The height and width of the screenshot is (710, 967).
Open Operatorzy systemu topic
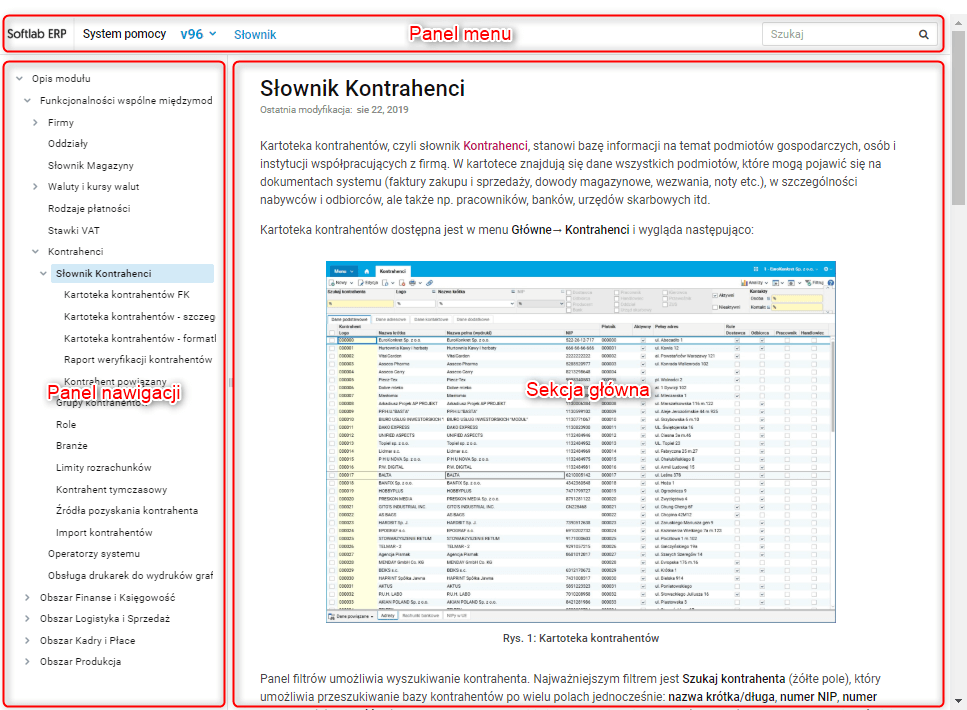[94, 553]
